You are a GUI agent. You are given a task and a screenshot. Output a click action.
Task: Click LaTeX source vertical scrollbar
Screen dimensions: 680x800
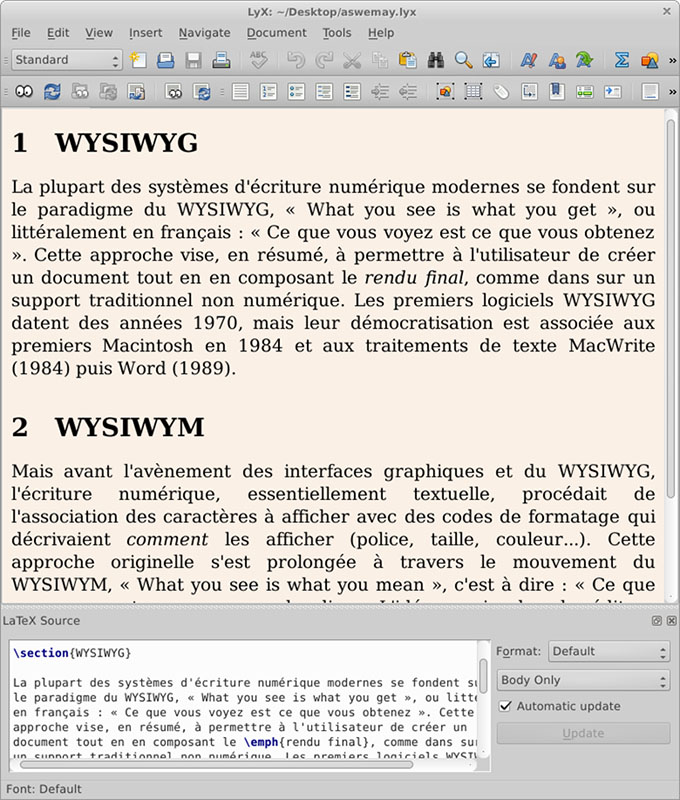coord(484,676)
